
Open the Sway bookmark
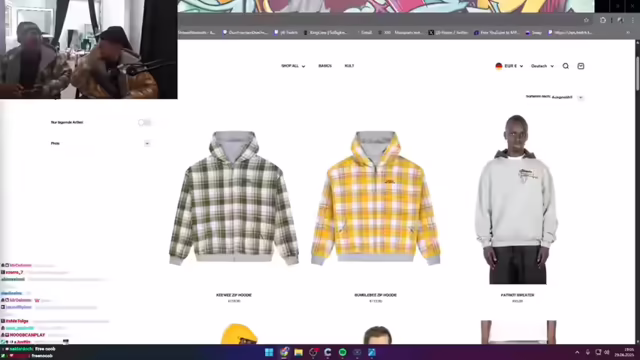click(533, 33)
